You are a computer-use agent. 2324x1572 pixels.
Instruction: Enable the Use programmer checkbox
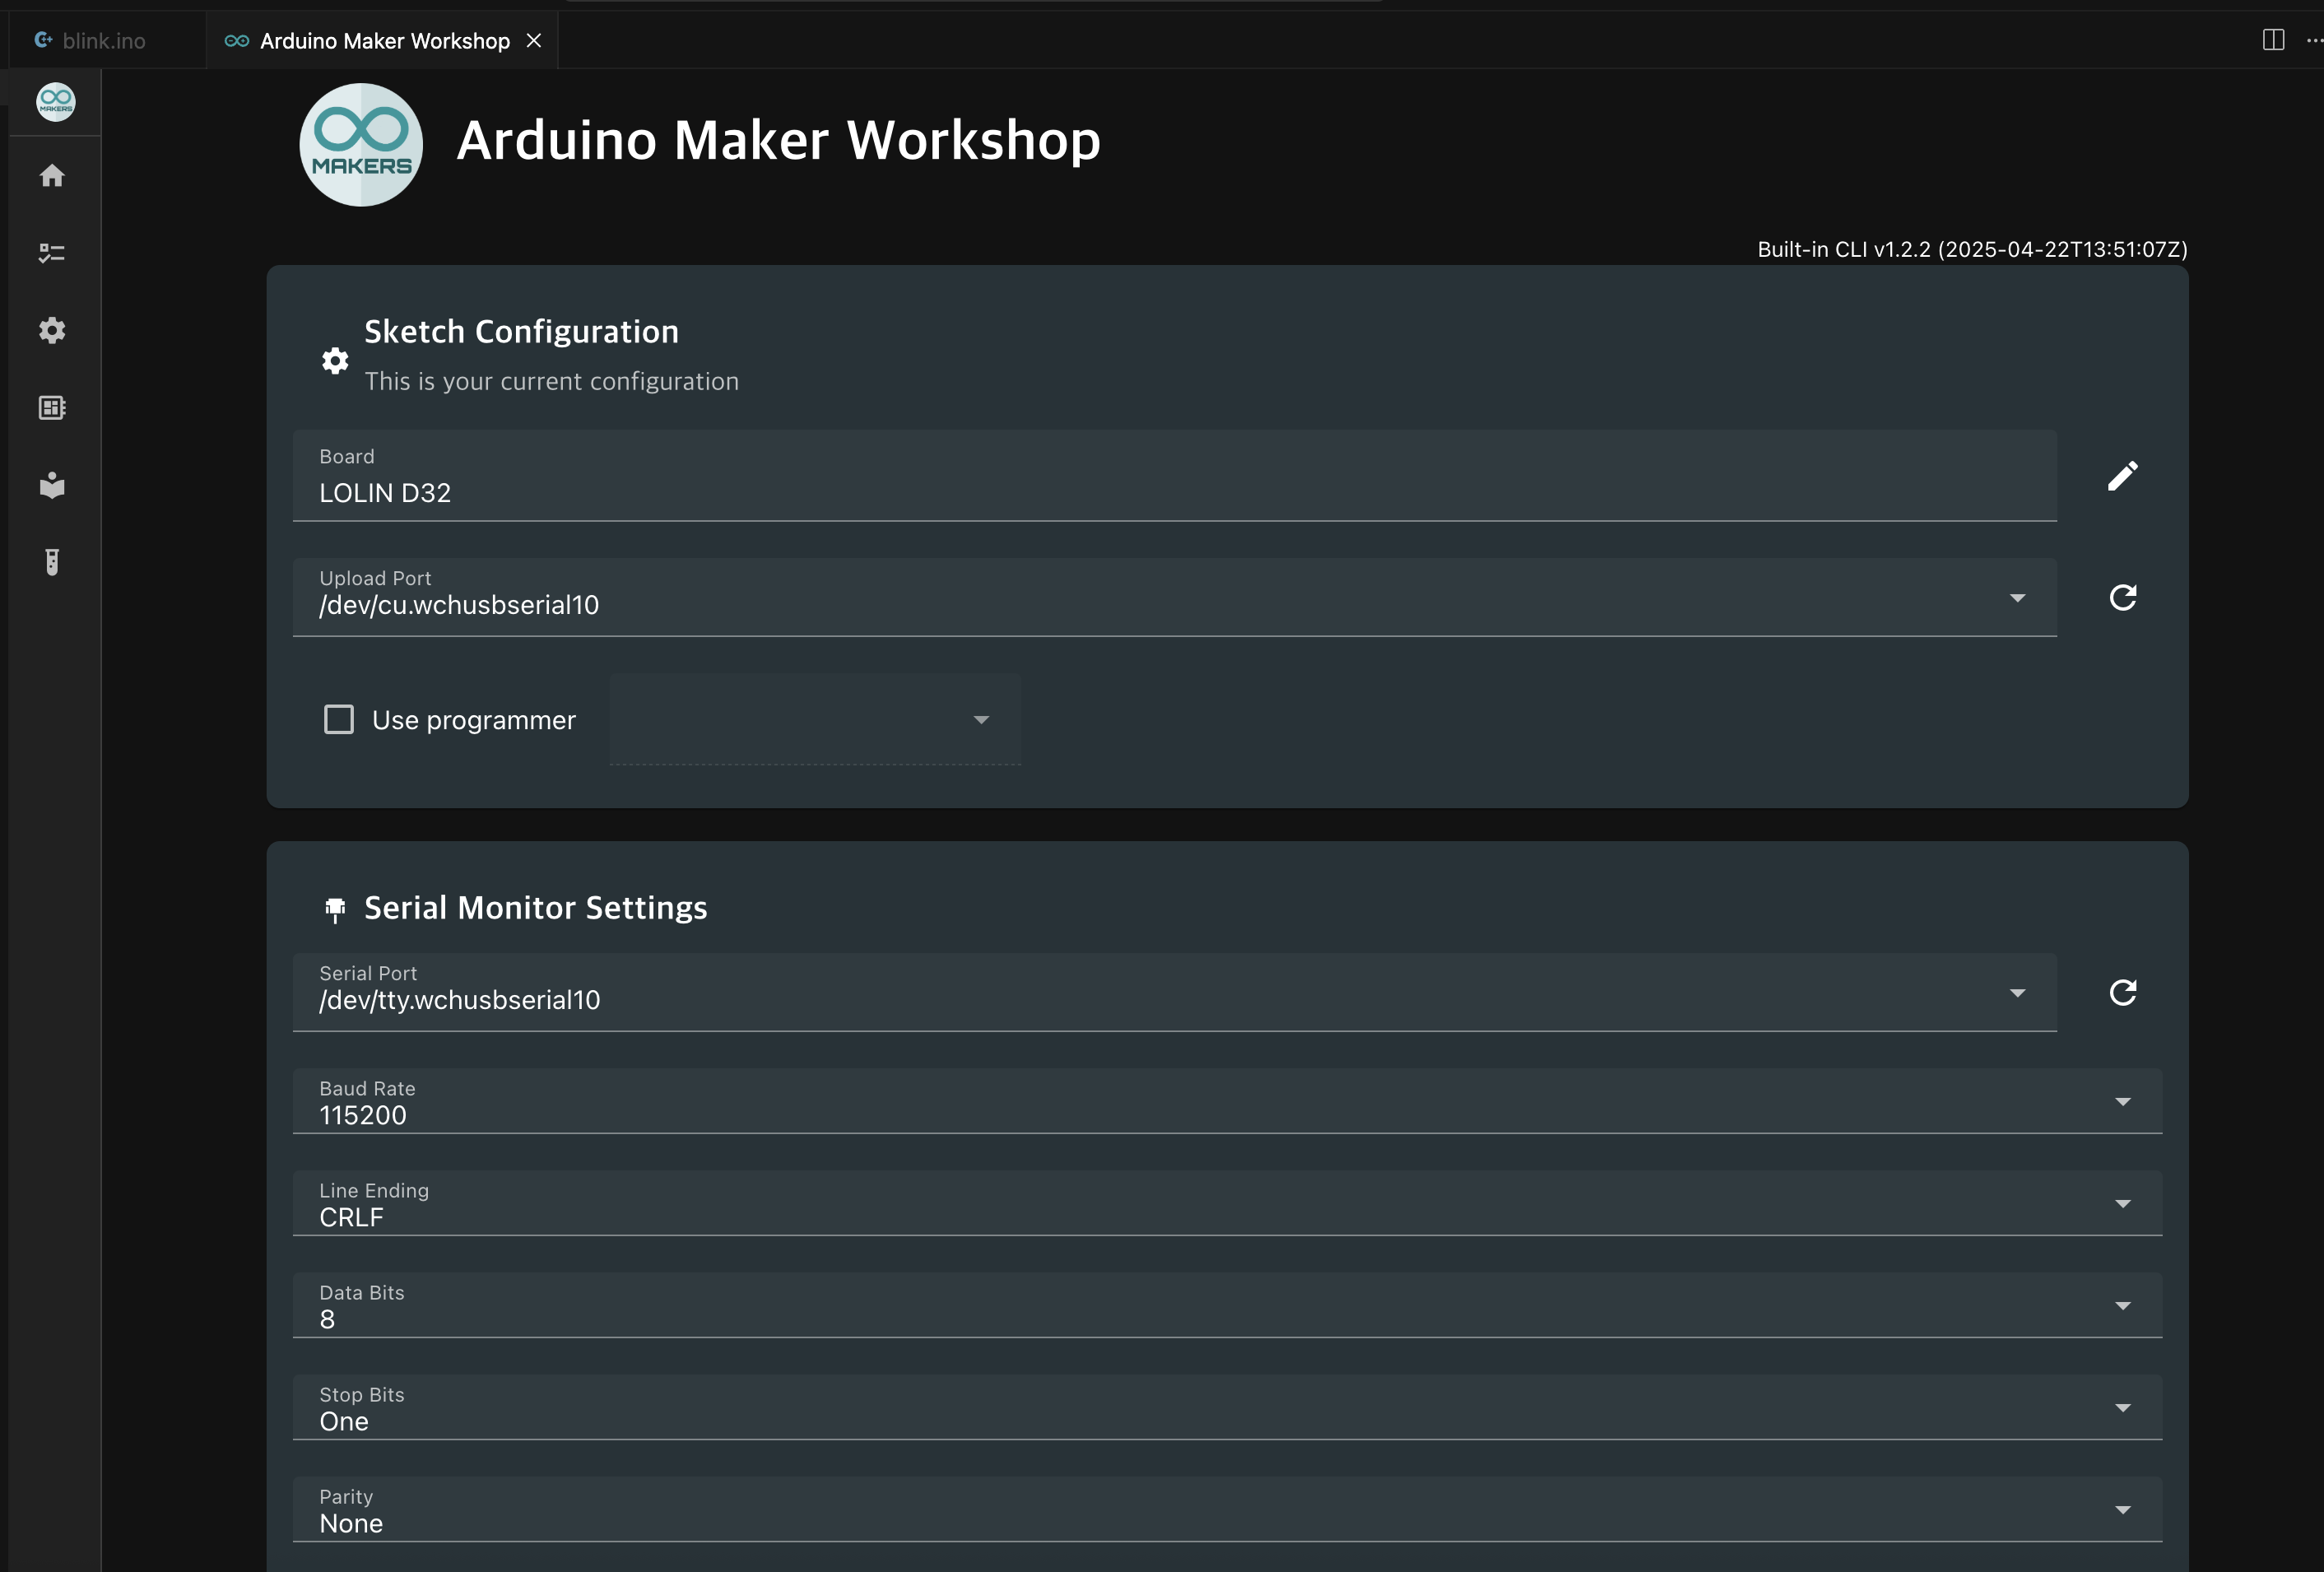pyautogui.click(x=339, y=719)
